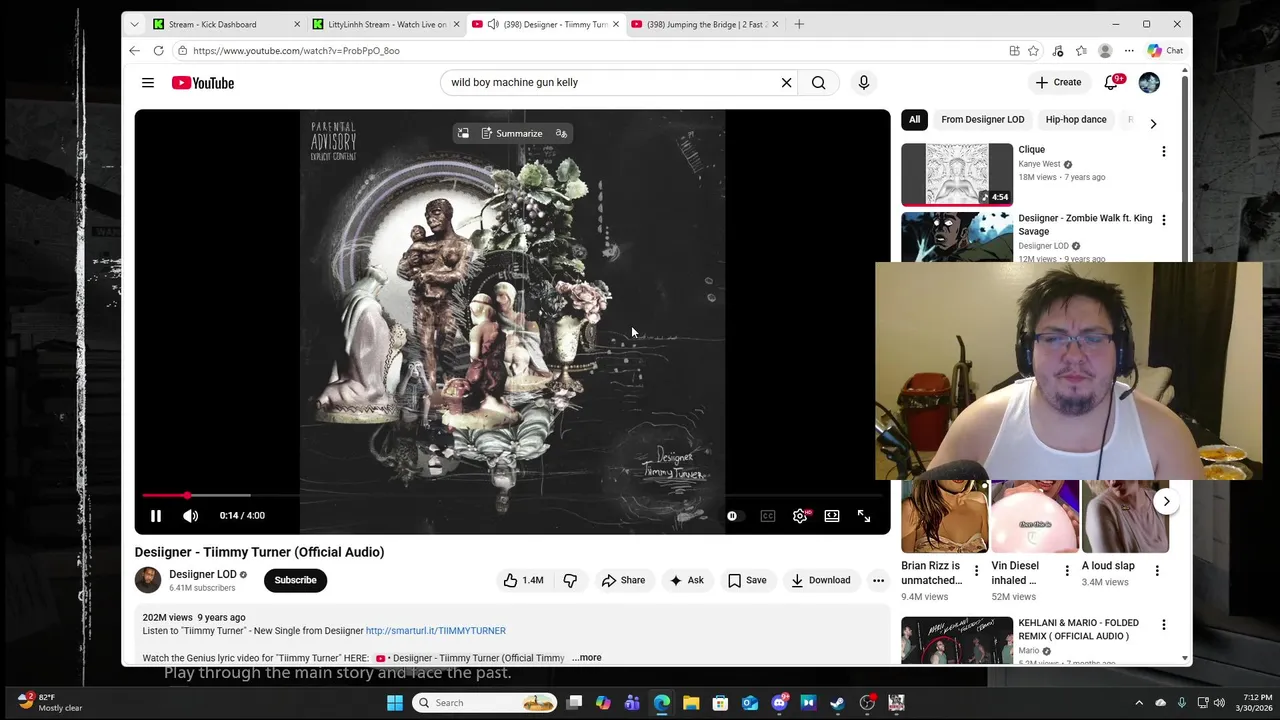
Task: Enter fullscreen video mode
Action: [x=864, y=516]
